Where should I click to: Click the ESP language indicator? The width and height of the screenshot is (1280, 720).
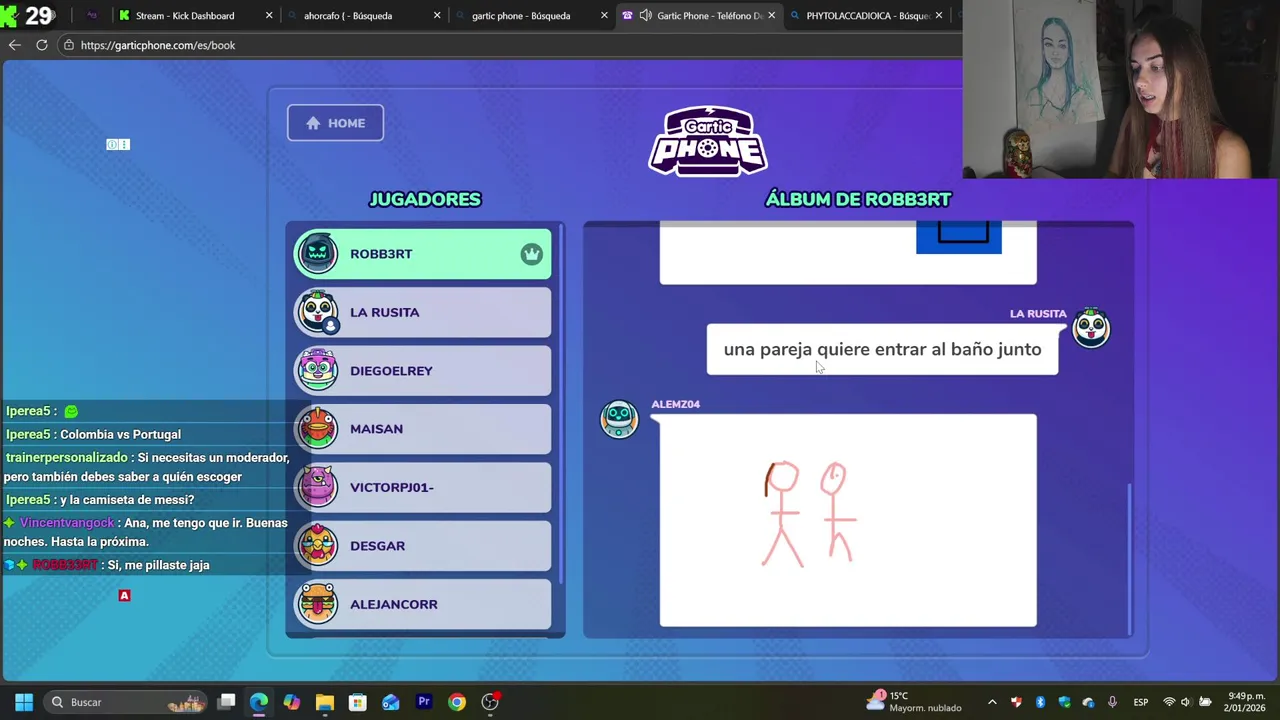click(1141, 702)
